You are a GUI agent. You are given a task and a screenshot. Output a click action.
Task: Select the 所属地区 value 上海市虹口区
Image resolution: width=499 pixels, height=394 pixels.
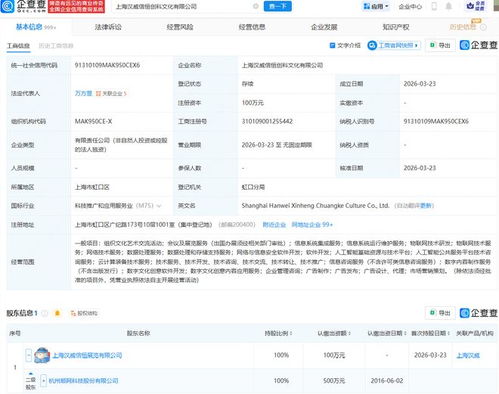(x=92, y=187)
